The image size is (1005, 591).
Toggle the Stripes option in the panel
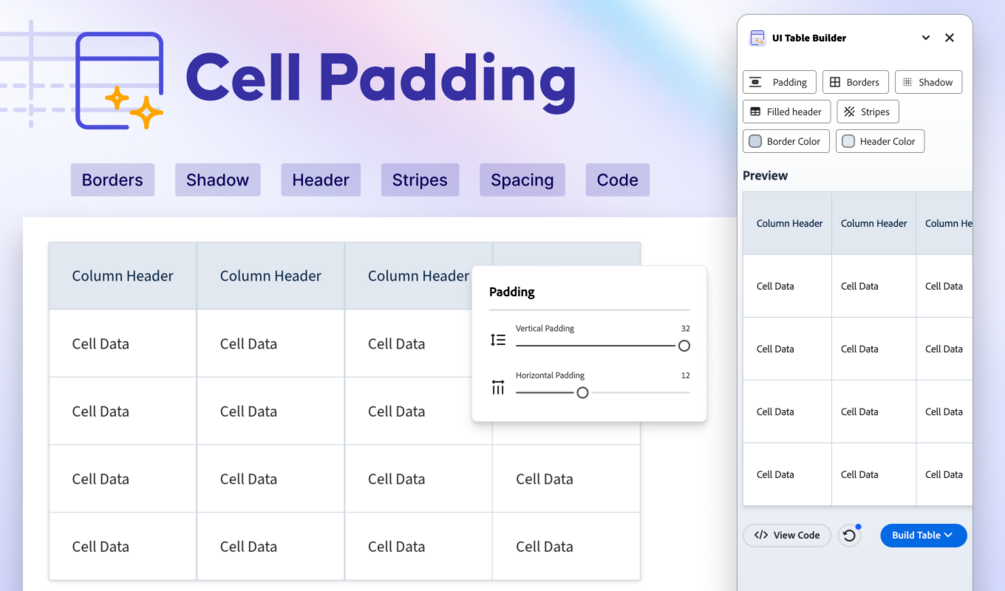tap(867, 112)
